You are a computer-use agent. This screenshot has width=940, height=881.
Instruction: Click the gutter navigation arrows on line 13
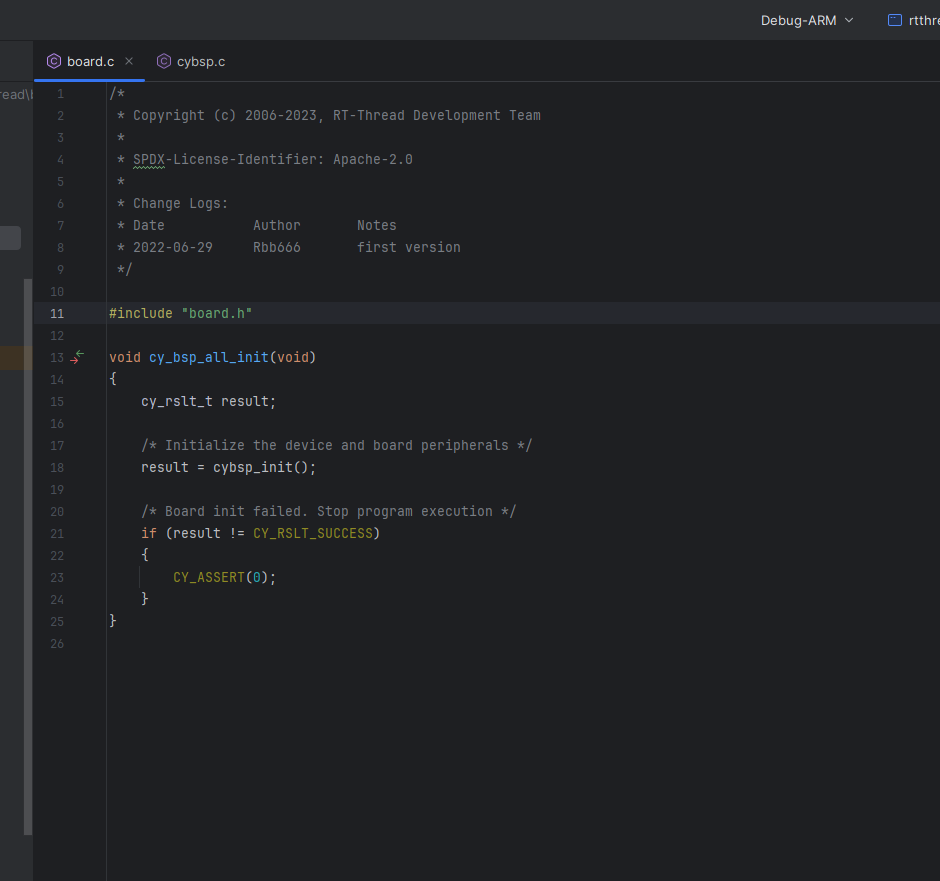pos(77,357)
